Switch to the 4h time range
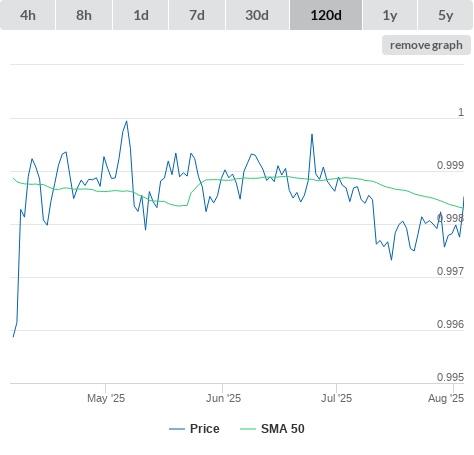Screen dimensions: 474x455 click(x=28, y=15)
